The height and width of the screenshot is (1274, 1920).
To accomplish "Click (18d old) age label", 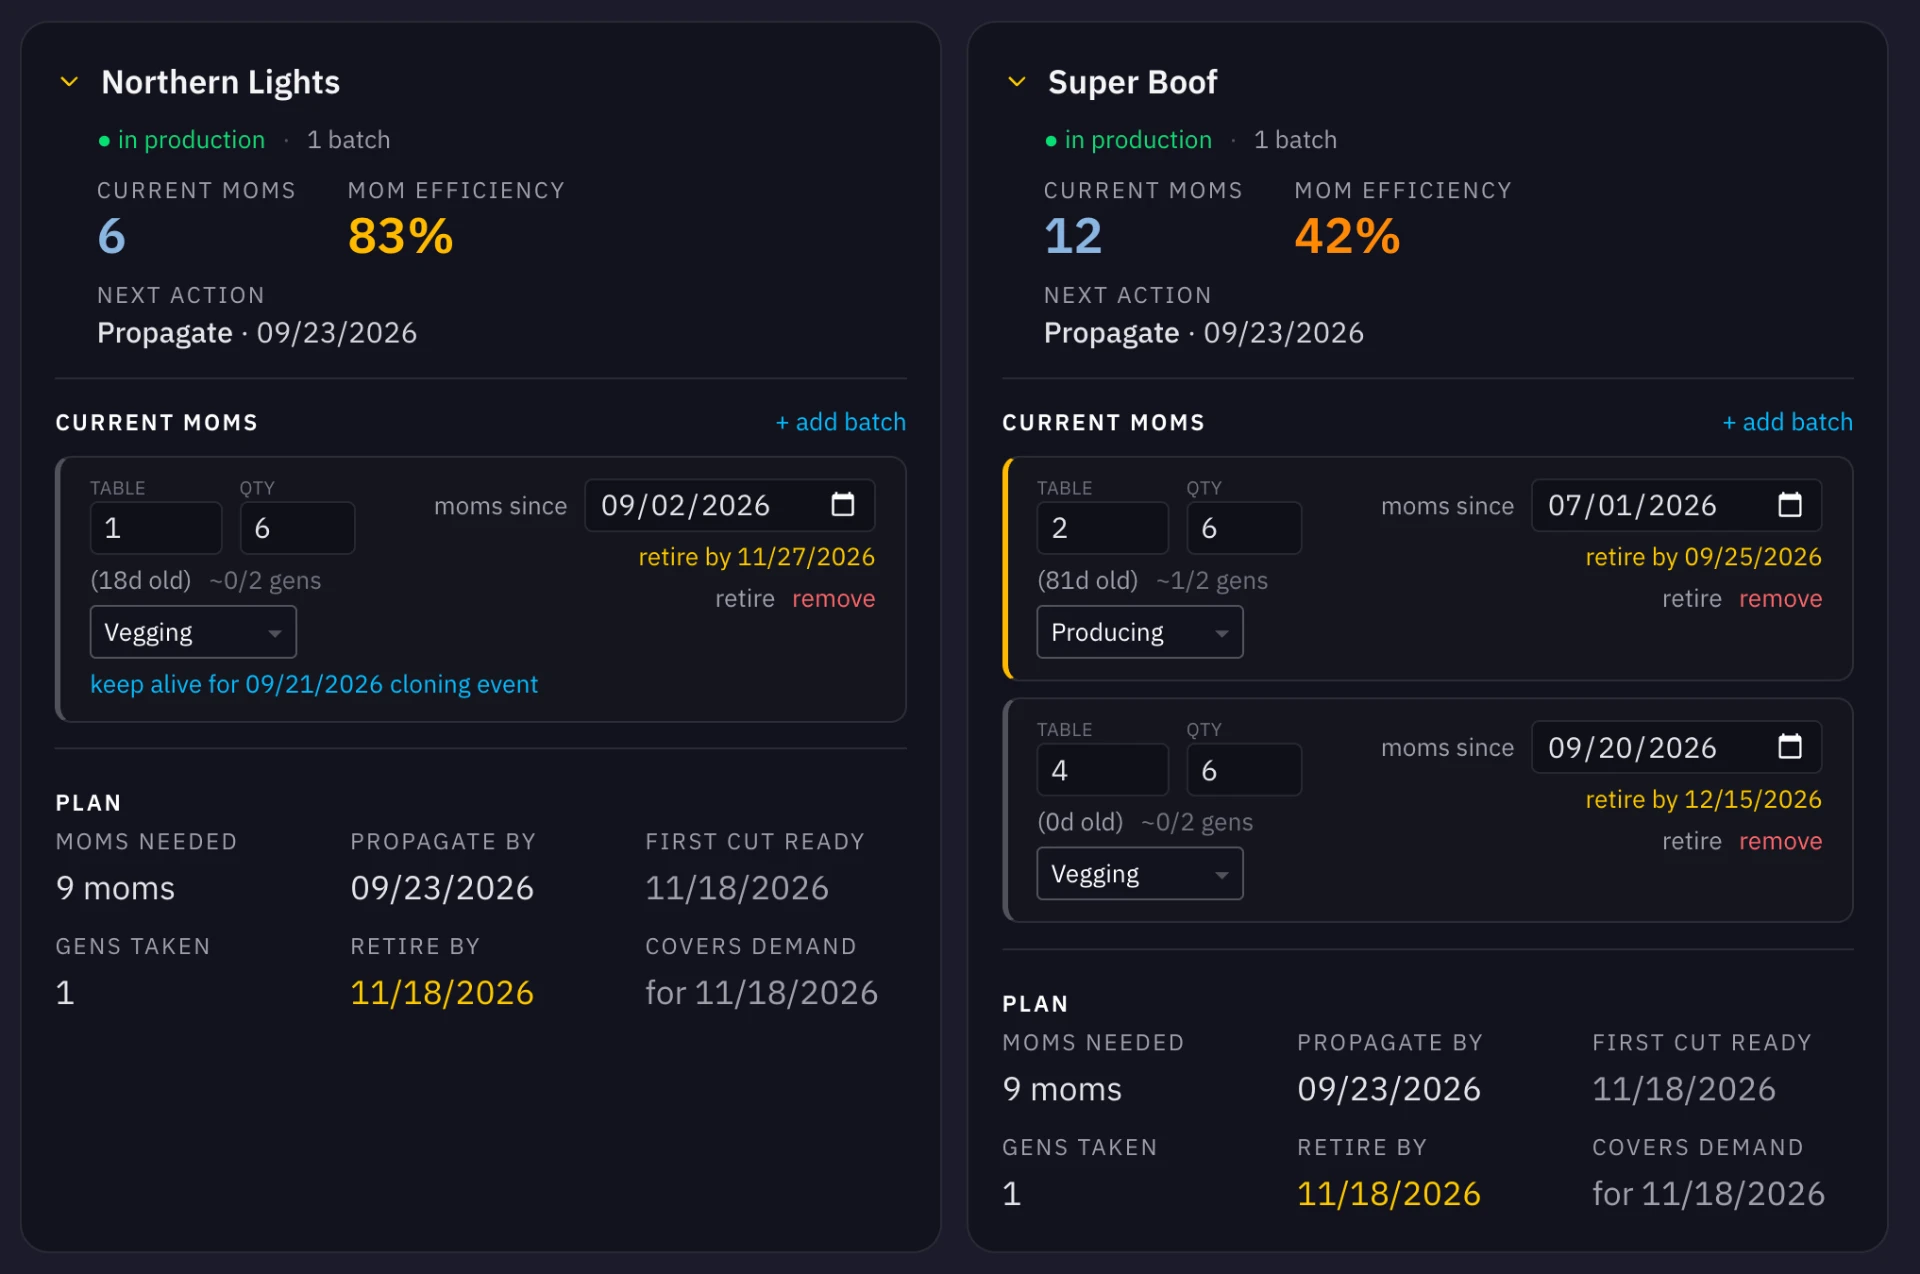I will click(141, 581).
